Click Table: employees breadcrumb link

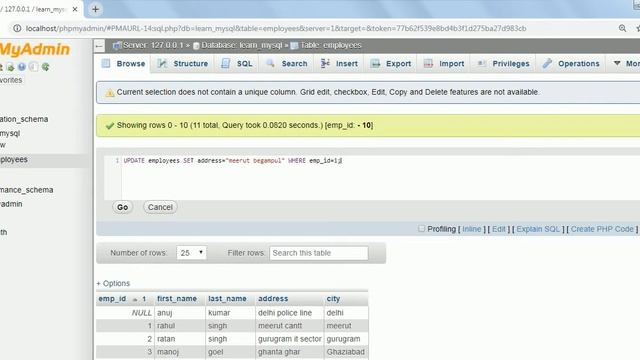331,45
